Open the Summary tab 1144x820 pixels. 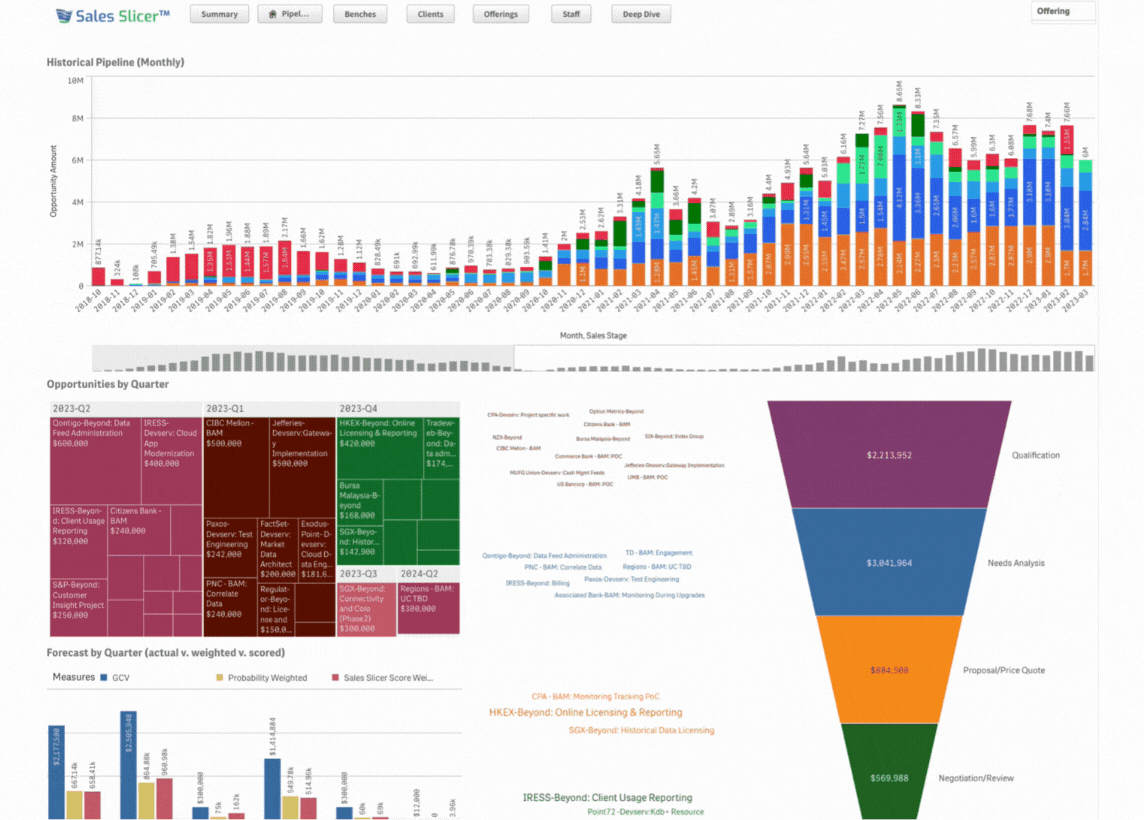click(x=219, y=14)
